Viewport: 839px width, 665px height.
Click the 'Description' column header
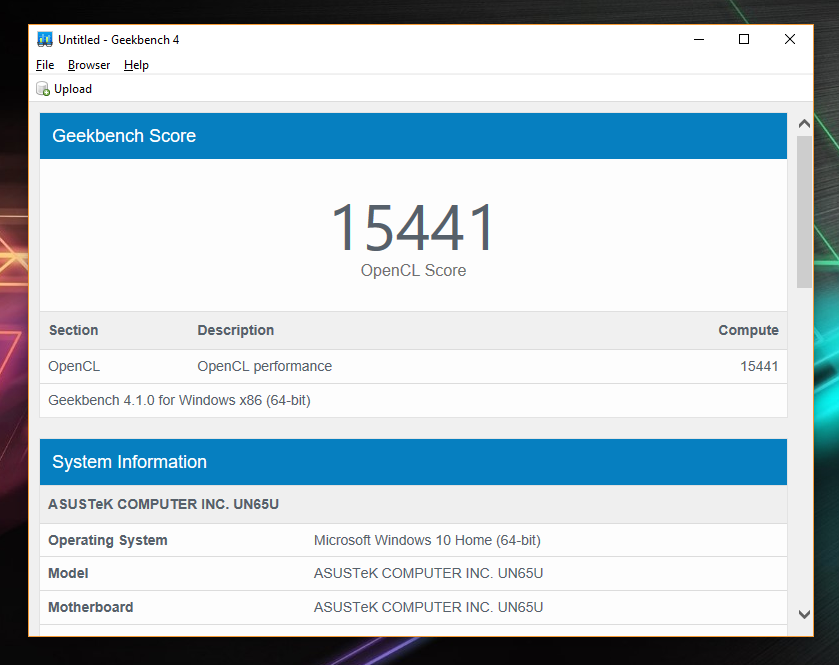[x=236, y=330]
